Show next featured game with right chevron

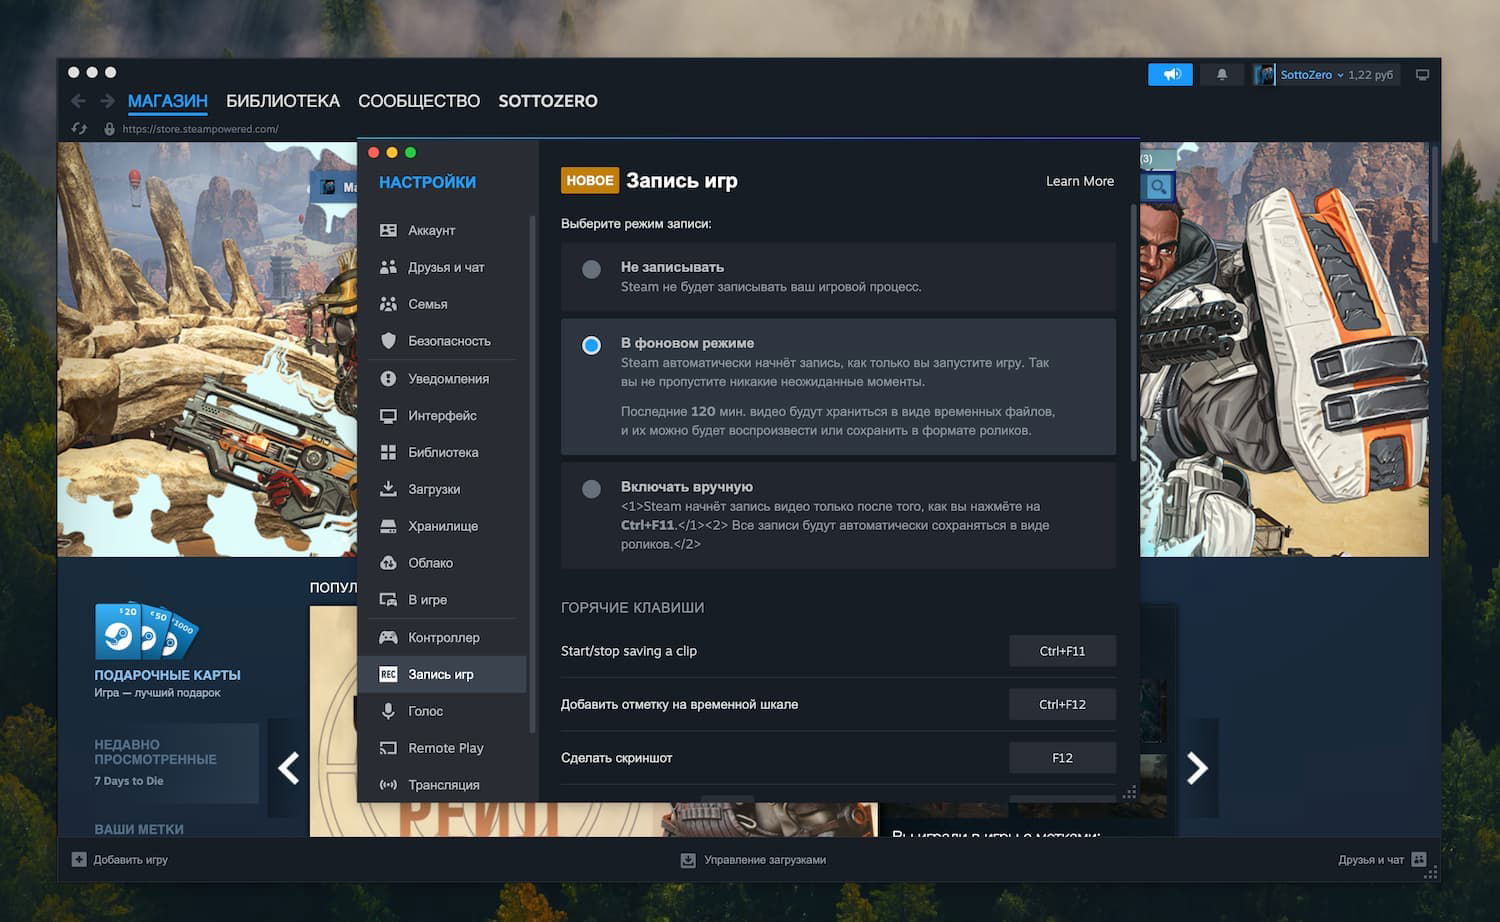point(1197,768)
